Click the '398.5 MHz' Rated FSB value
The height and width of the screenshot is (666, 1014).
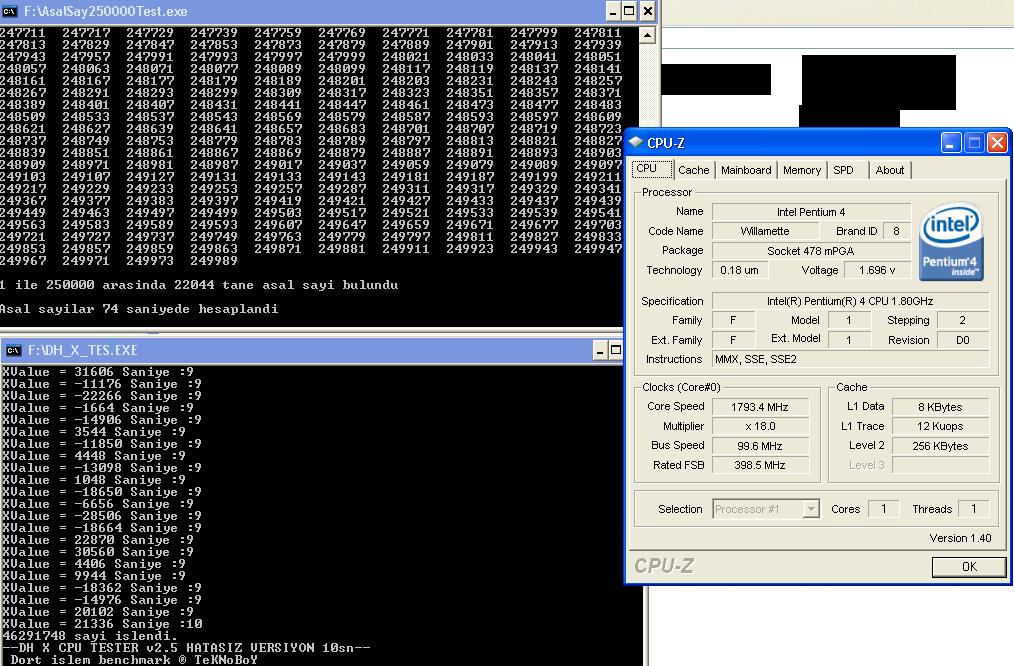tap(760, 466)
